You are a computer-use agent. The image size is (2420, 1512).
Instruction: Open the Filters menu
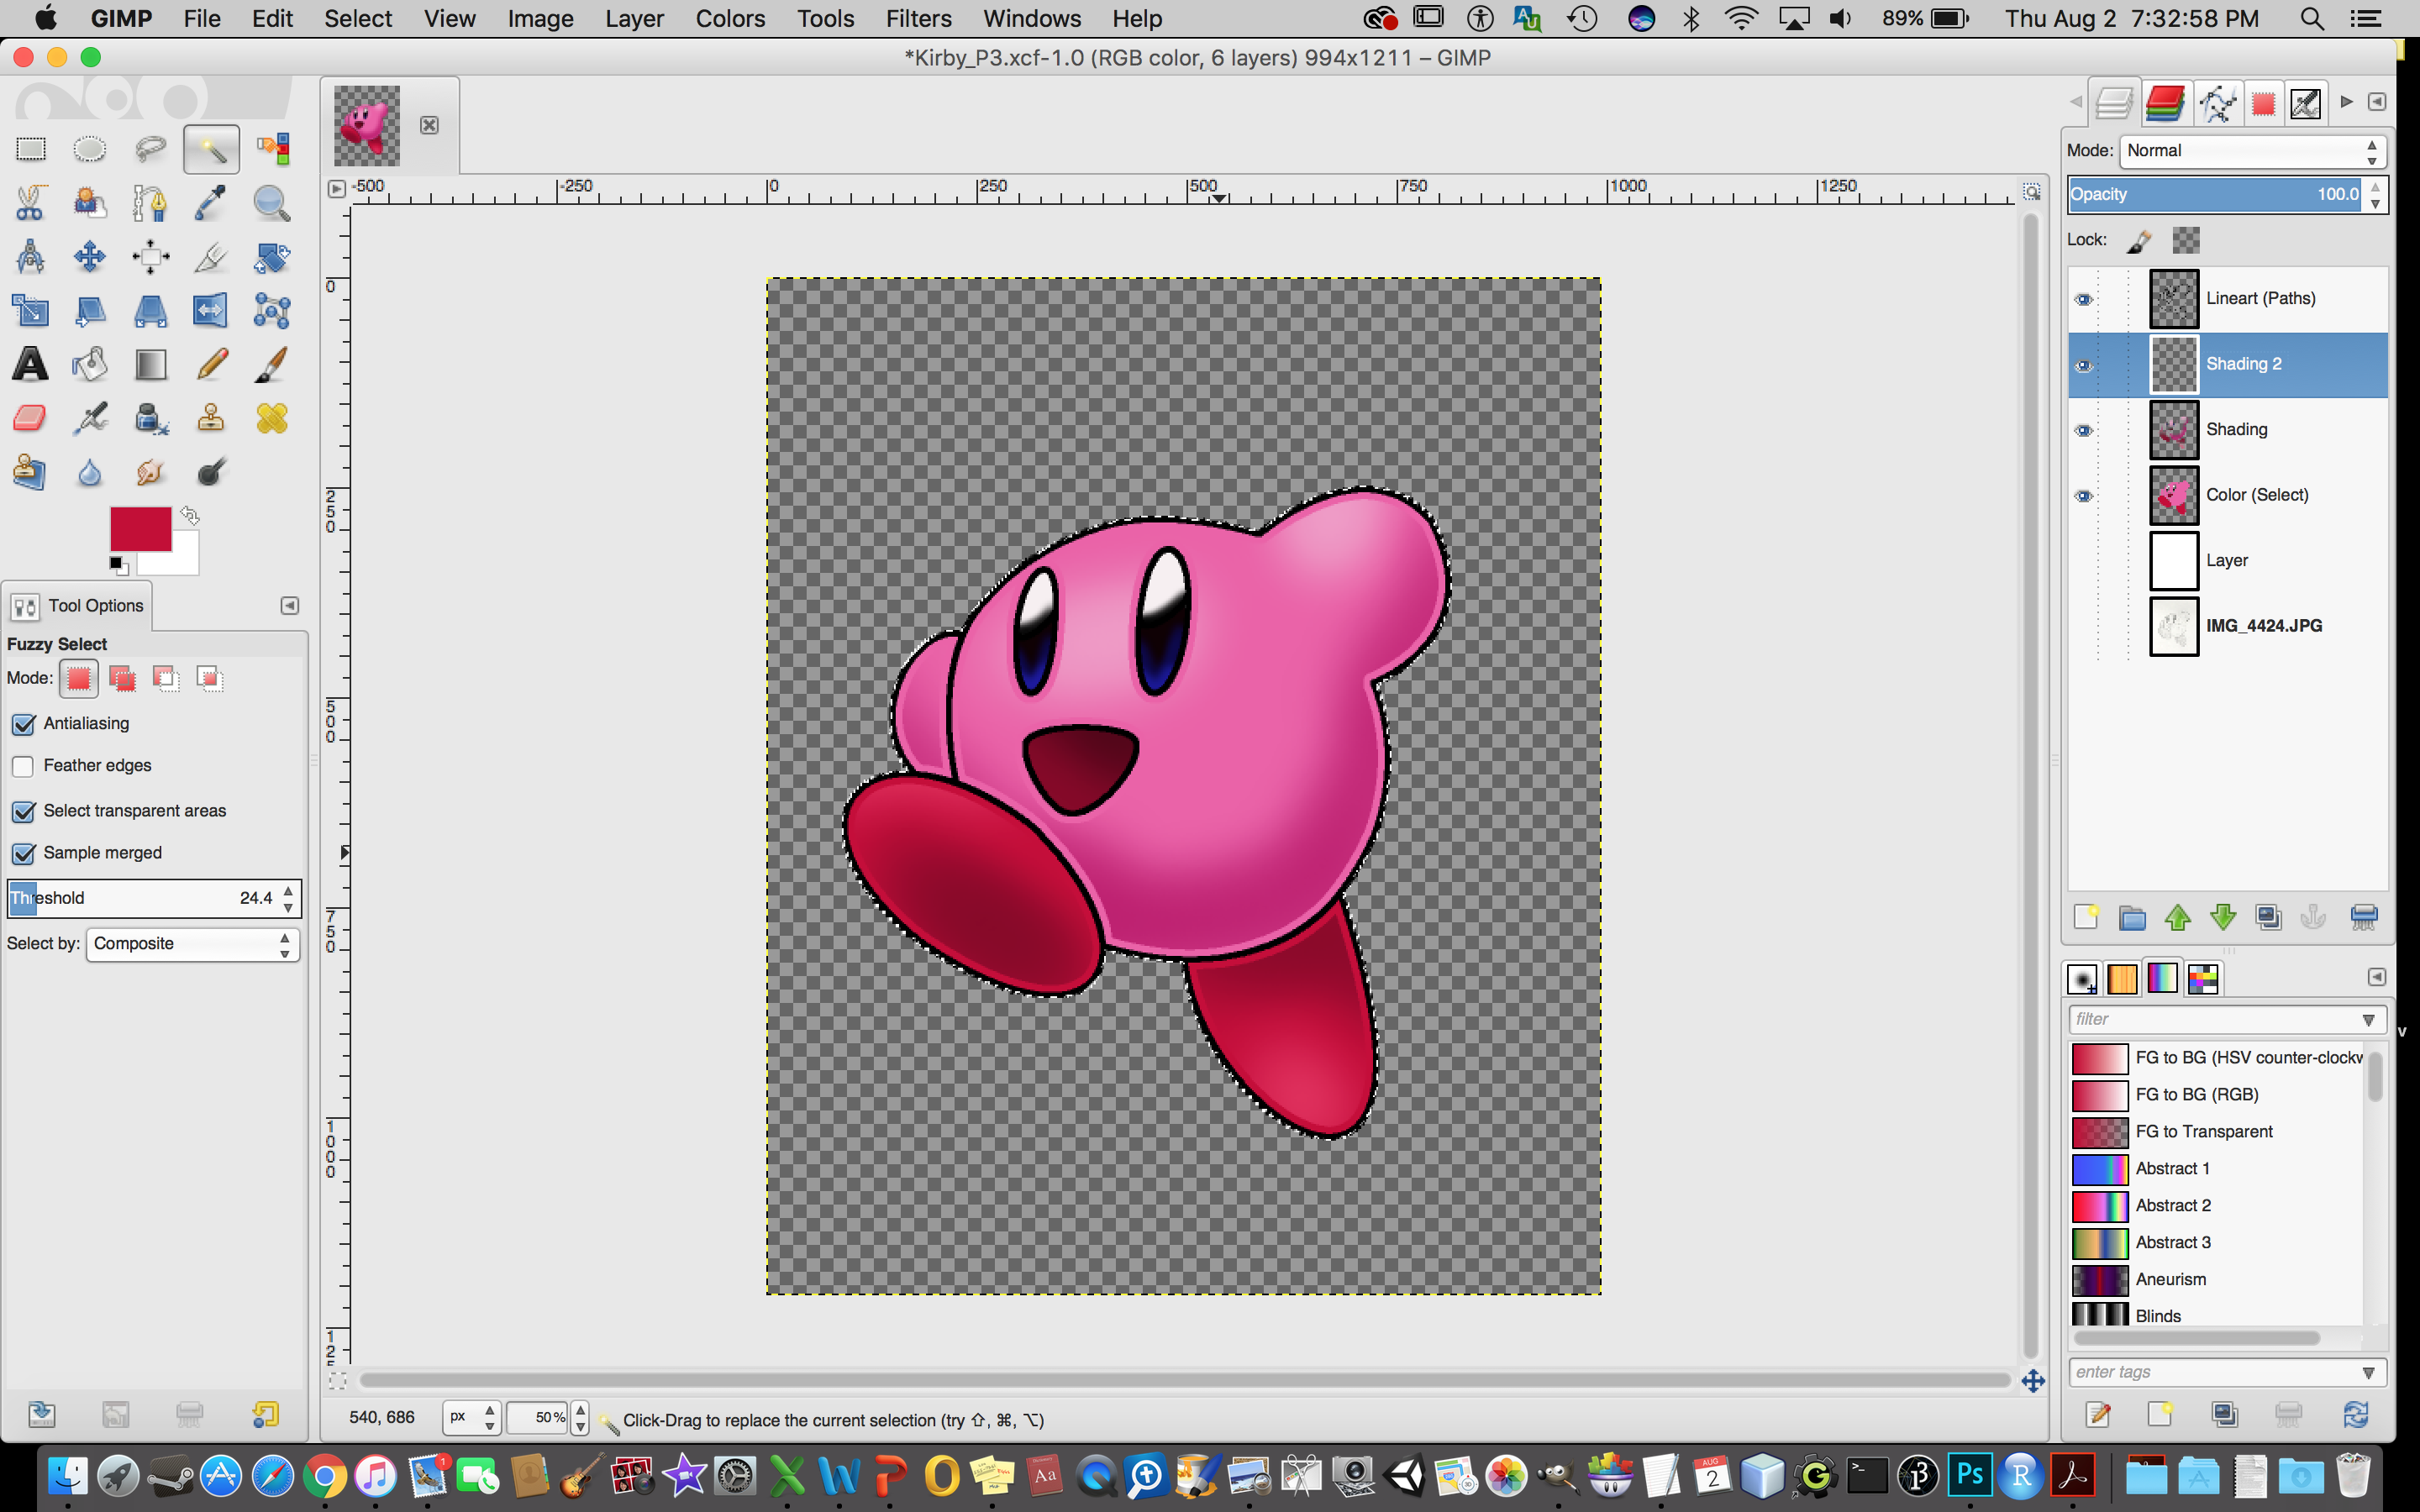918,19
